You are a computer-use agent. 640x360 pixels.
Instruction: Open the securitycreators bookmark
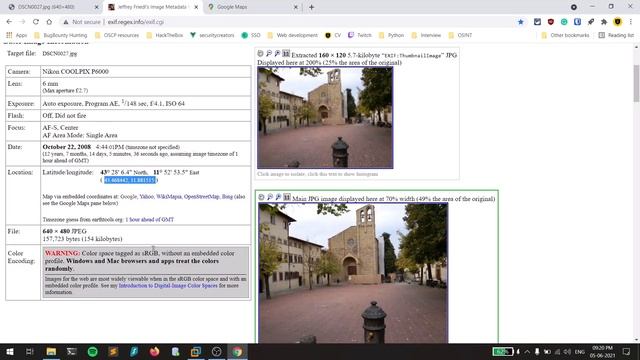[212, 35]
